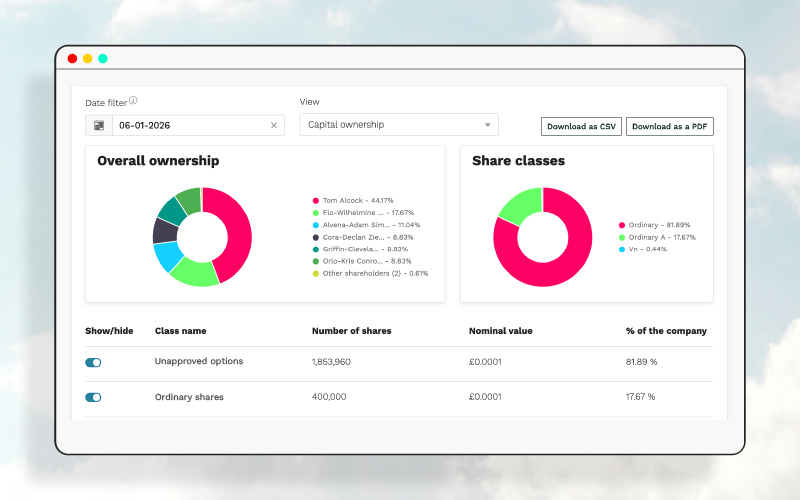Click Vn legend blue dot

[x=622, y=249]
